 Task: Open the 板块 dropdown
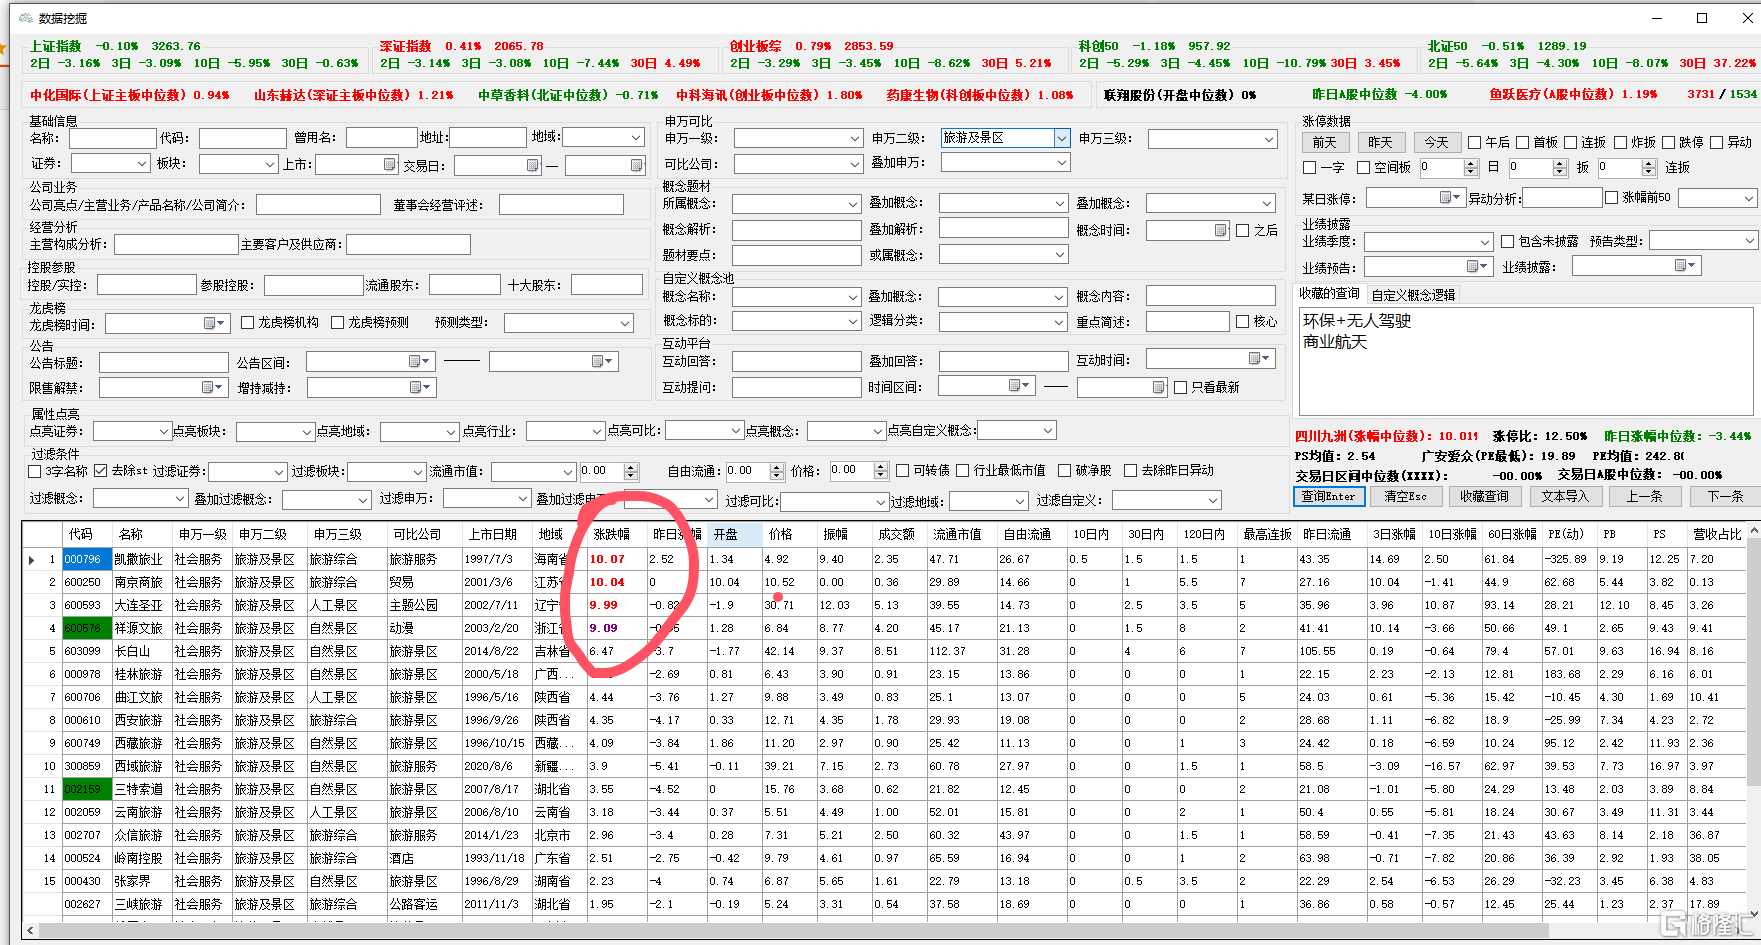coord(270,164)
